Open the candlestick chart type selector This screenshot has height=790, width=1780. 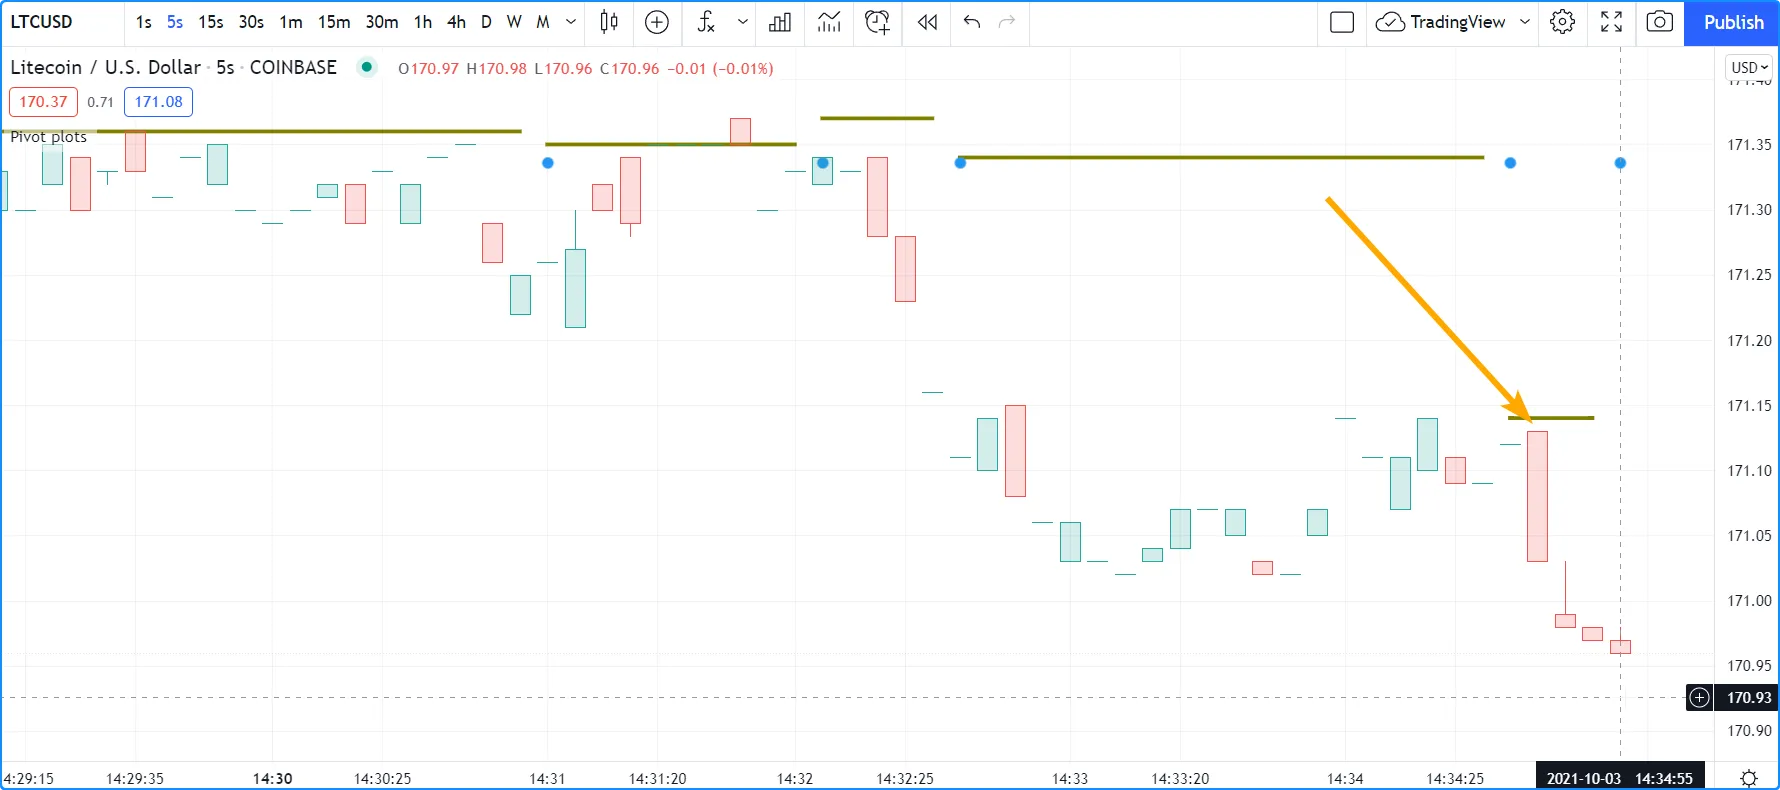[608, 22]
